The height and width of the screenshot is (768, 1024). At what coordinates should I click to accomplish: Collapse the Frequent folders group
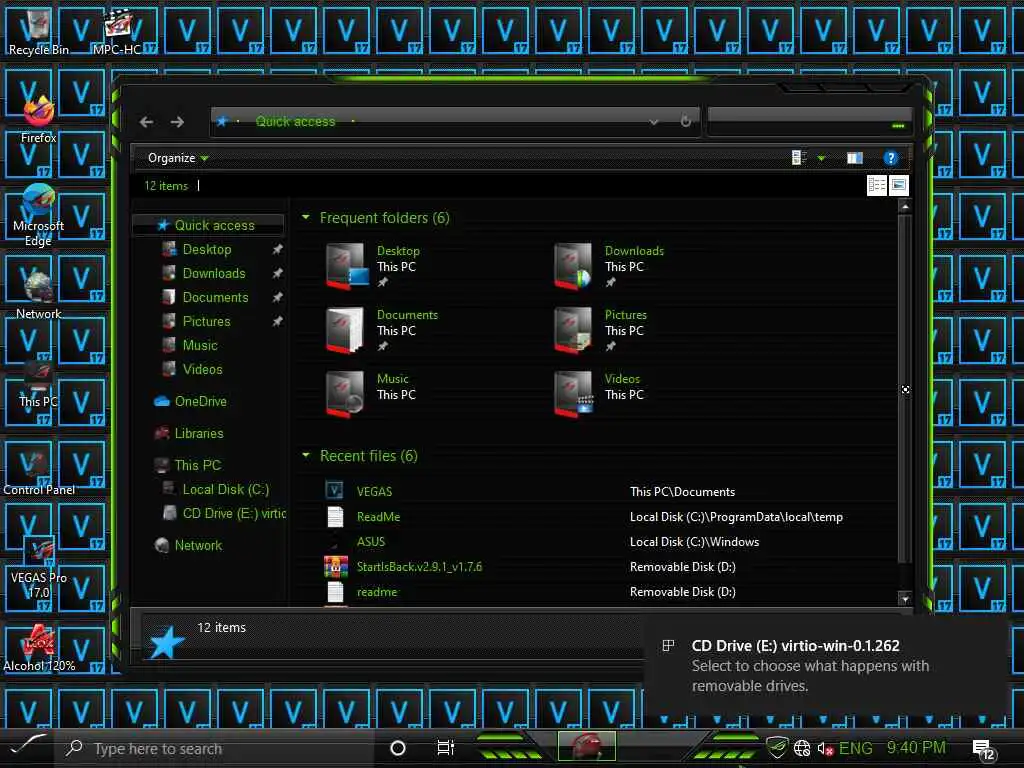tap(306, 217)
